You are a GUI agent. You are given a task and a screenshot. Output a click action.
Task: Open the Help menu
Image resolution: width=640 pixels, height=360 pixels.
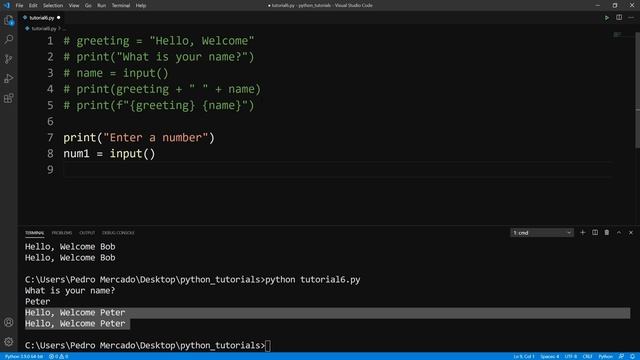(141, 5)
